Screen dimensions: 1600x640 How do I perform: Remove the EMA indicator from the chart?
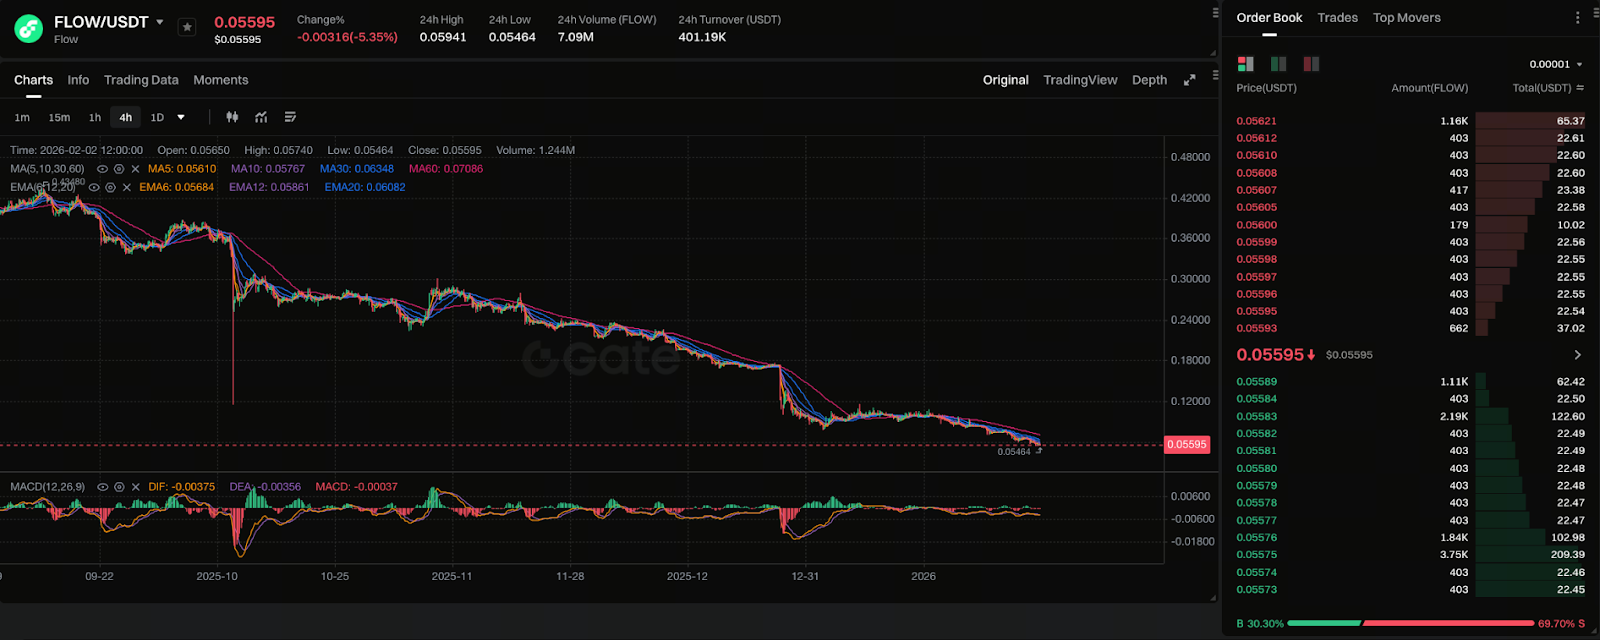pyautogui.click(x=127, y=187)
